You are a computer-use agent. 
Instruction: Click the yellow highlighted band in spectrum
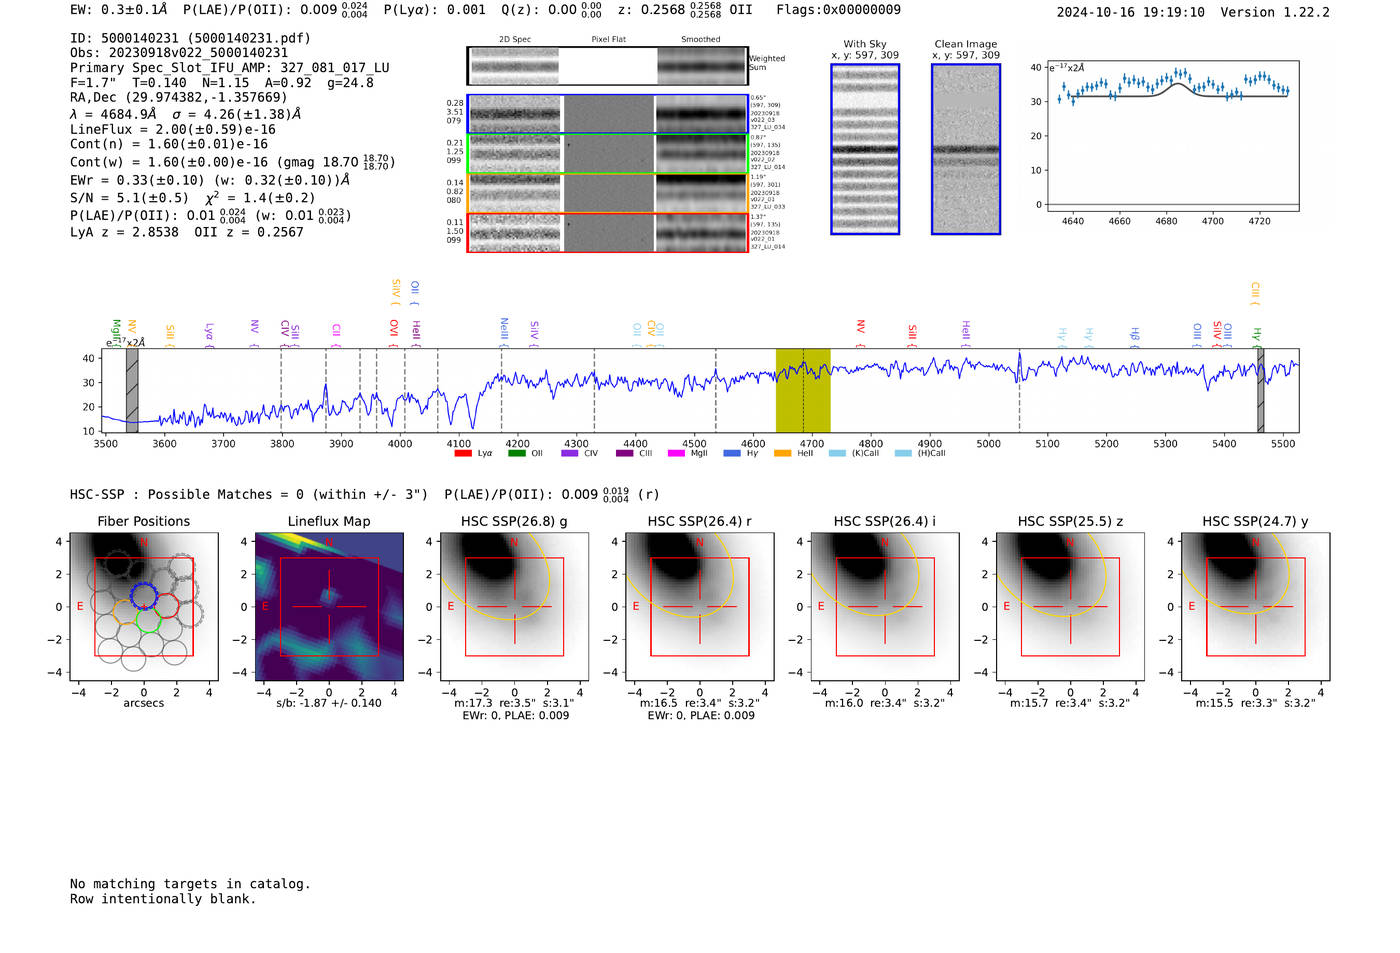click(x=803, y=390)
